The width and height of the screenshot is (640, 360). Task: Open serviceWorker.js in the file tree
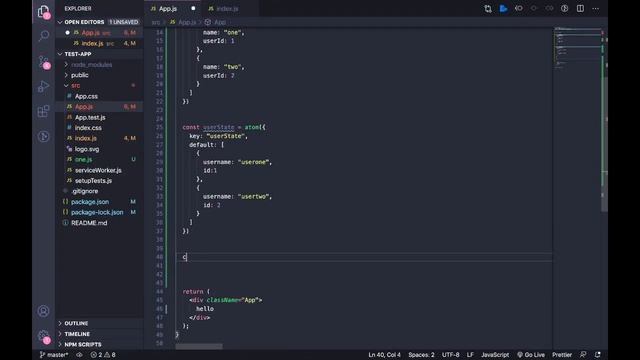click(98, 170)
